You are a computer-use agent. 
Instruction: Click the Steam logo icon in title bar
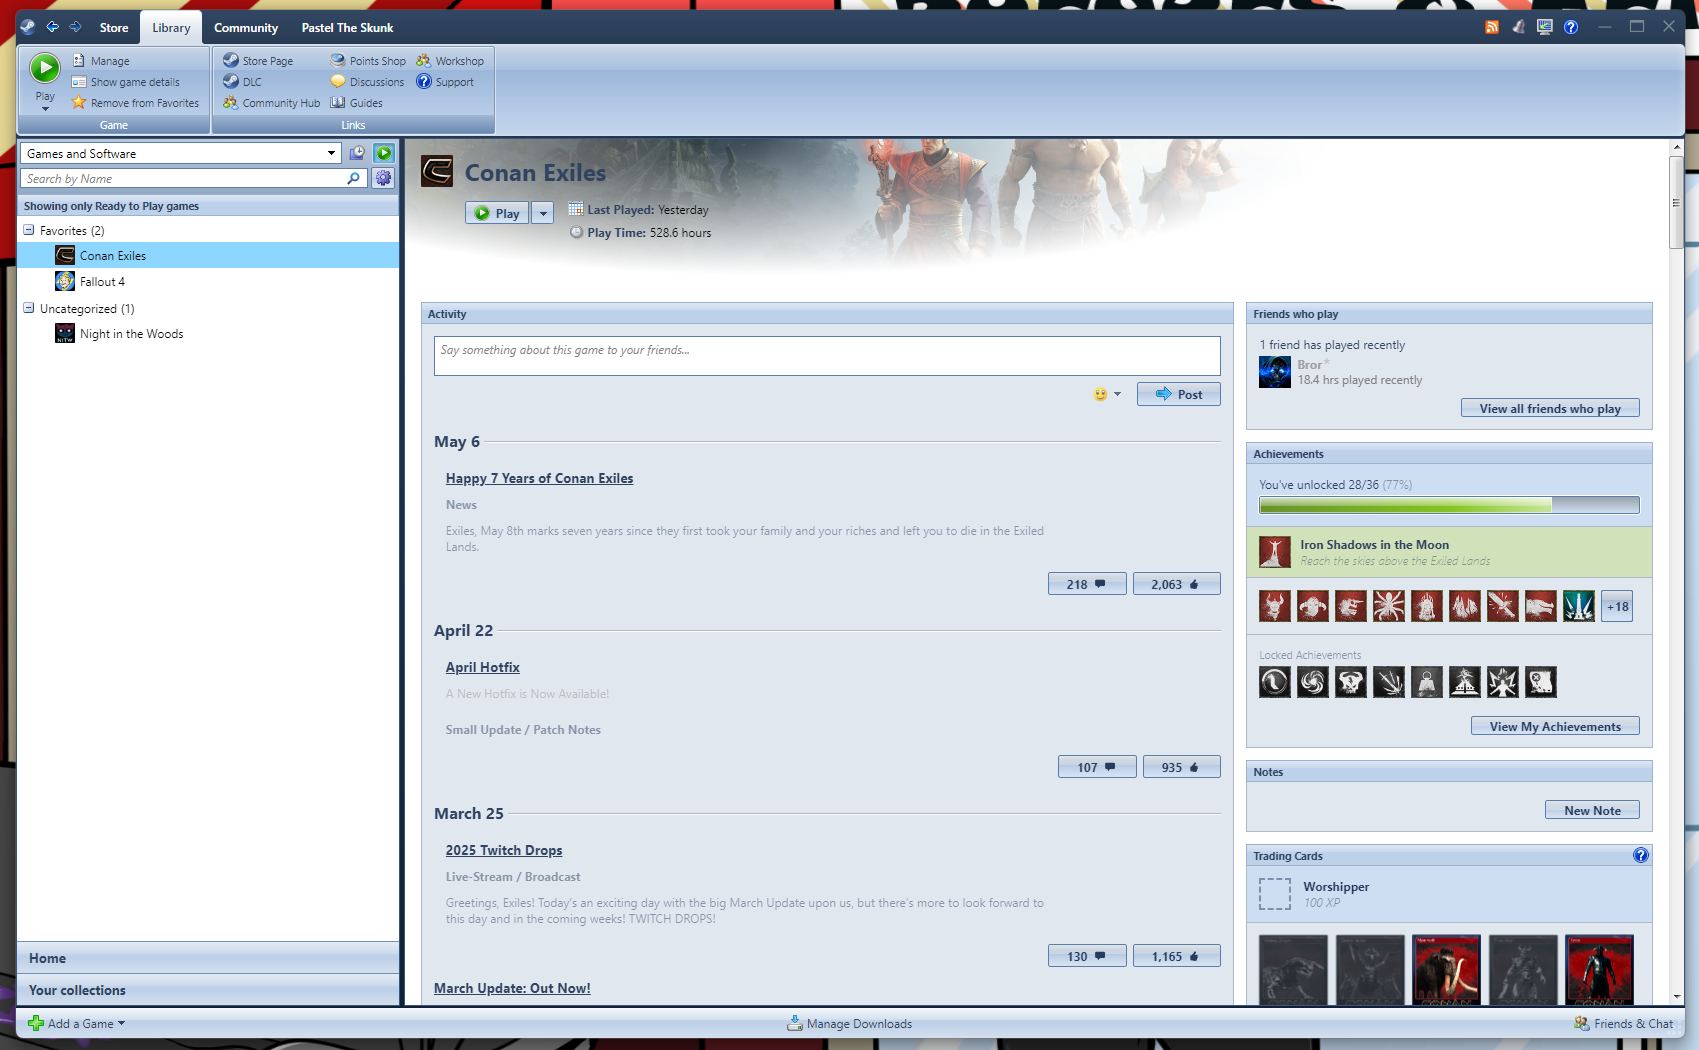(x=27, y=27)
